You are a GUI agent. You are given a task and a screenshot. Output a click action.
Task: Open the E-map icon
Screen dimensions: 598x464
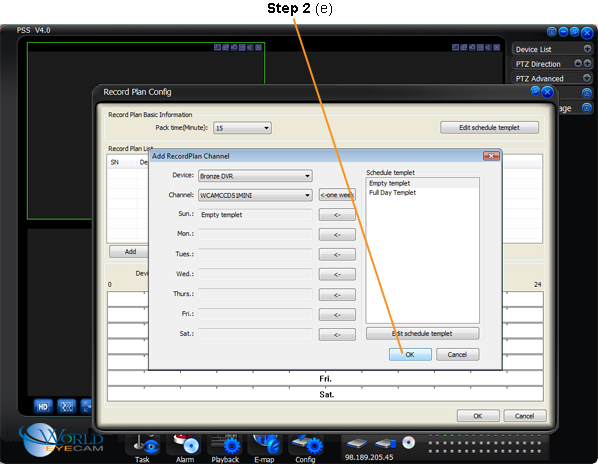point(266,444)
